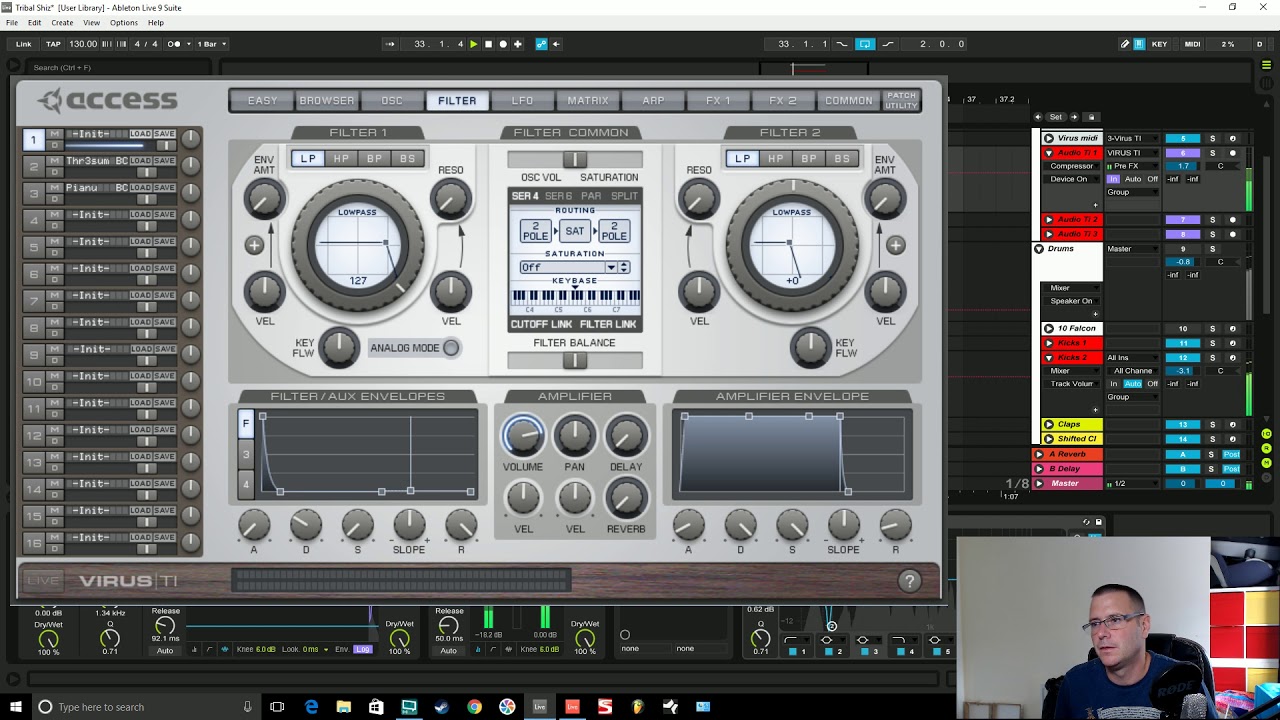Toggle the loop switch in the transport
Viewport: 1280px width, 720px height.
(x=865, y=44)
